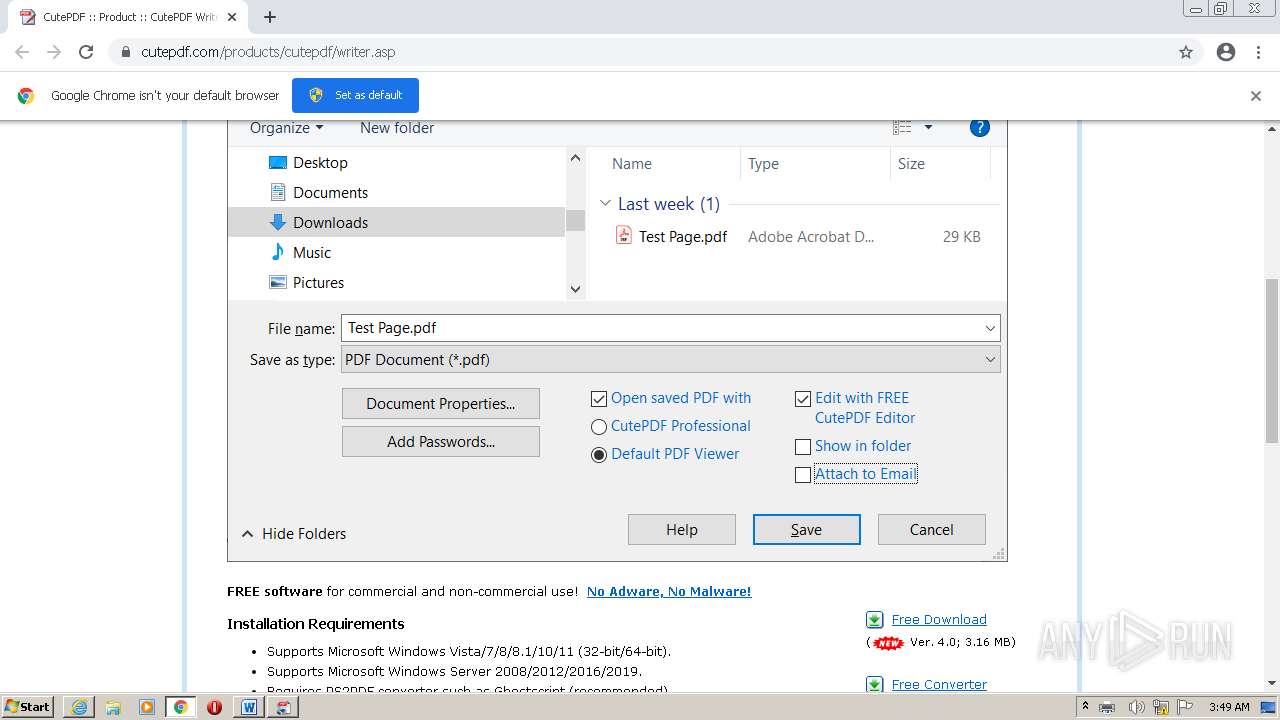
Task: Click the Cancel button
Action: point(932,530)
